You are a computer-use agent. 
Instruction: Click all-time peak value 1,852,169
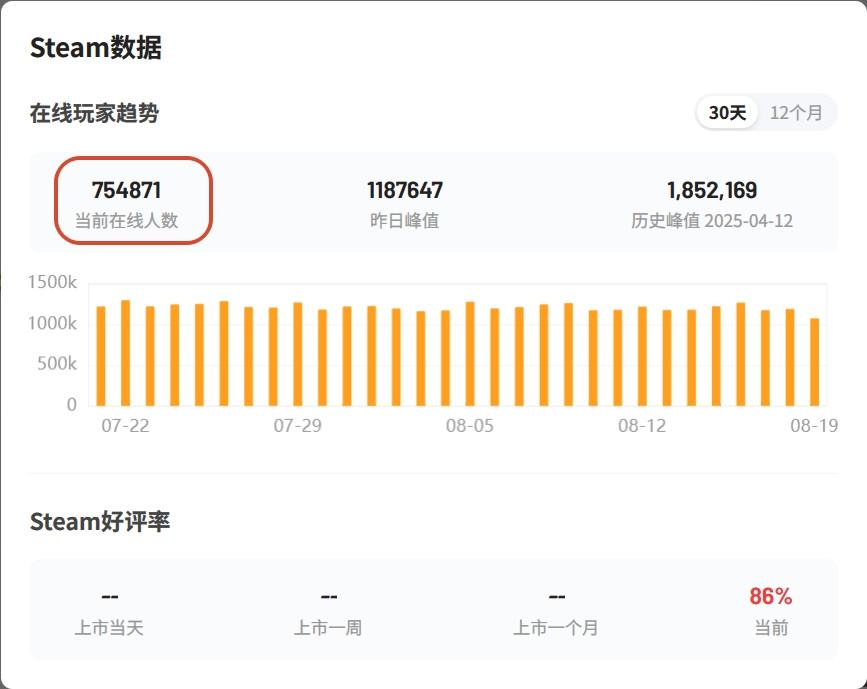tap(712, 190)
